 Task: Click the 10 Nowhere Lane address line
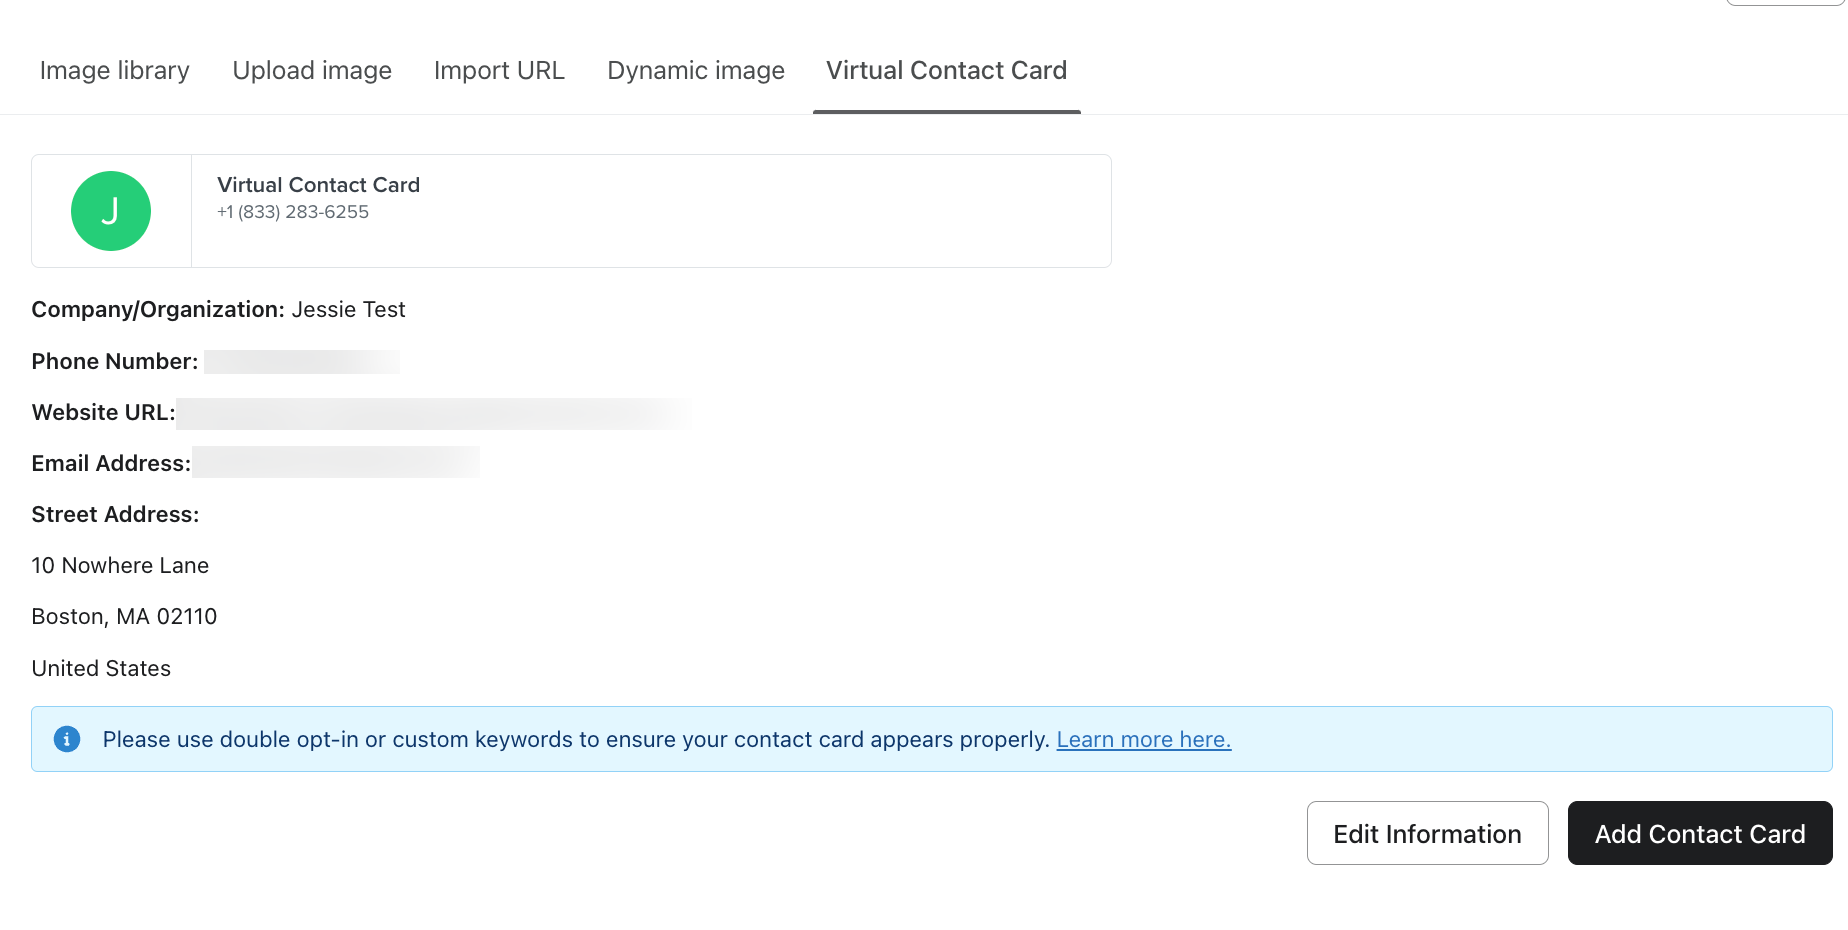coord(120,566)
